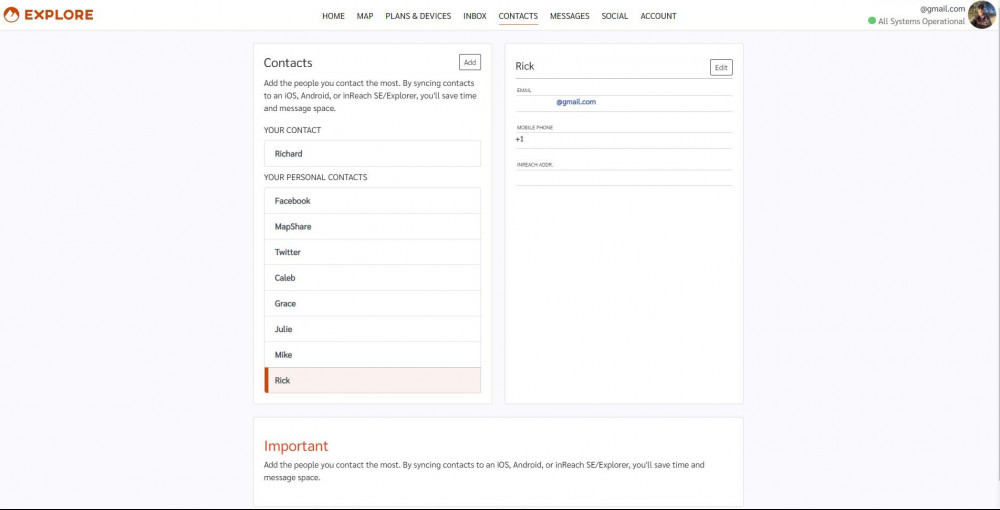
Task: Select the Richard contact
Action: pyautogui.click(x=372, y=154)
